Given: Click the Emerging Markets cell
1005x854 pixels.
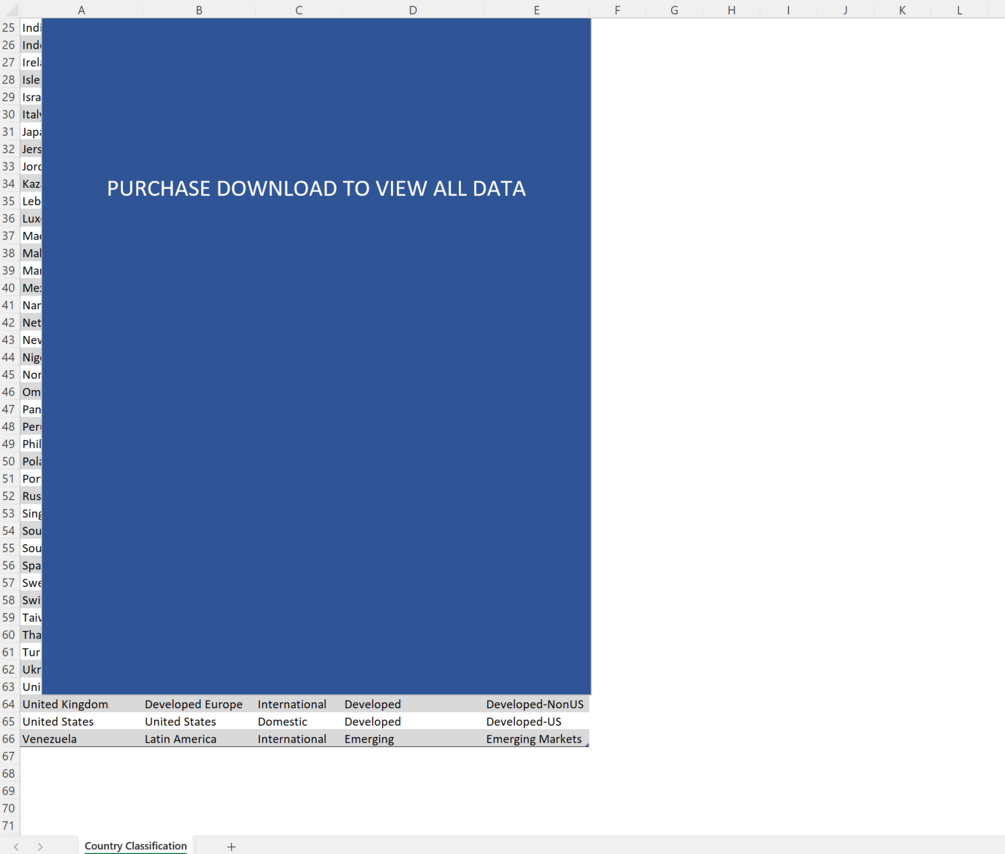Looking at the screenshot, I should tap(536, 739).
